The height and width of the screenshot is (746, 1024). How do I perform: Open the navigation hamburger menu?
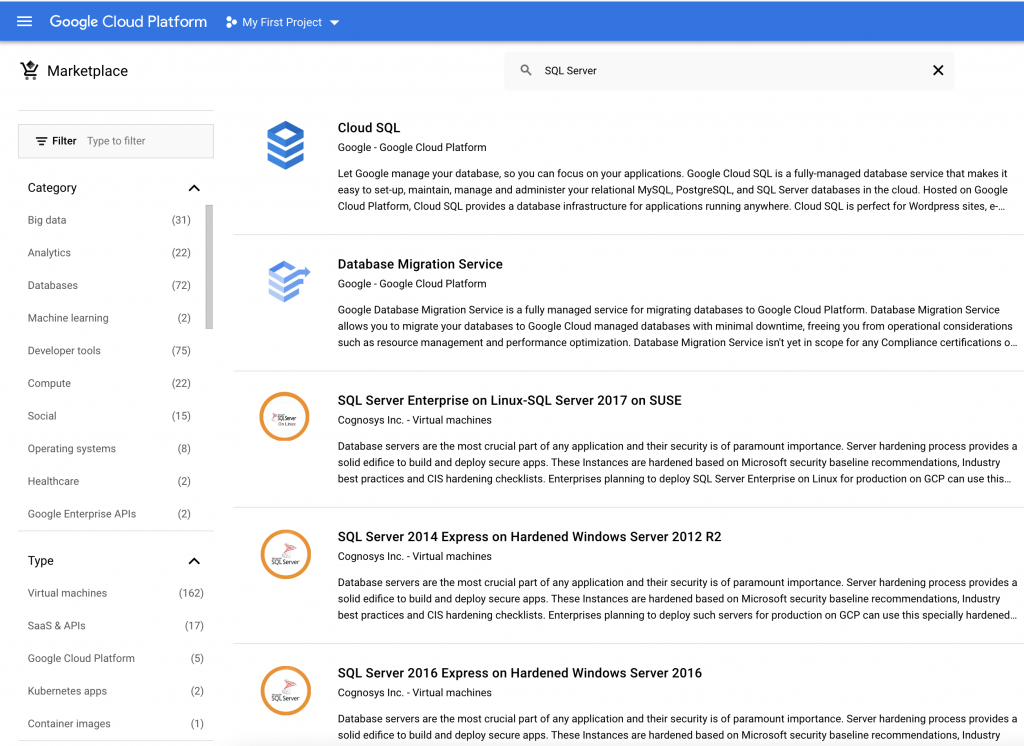pyautogui.click(x=24, y=21)
